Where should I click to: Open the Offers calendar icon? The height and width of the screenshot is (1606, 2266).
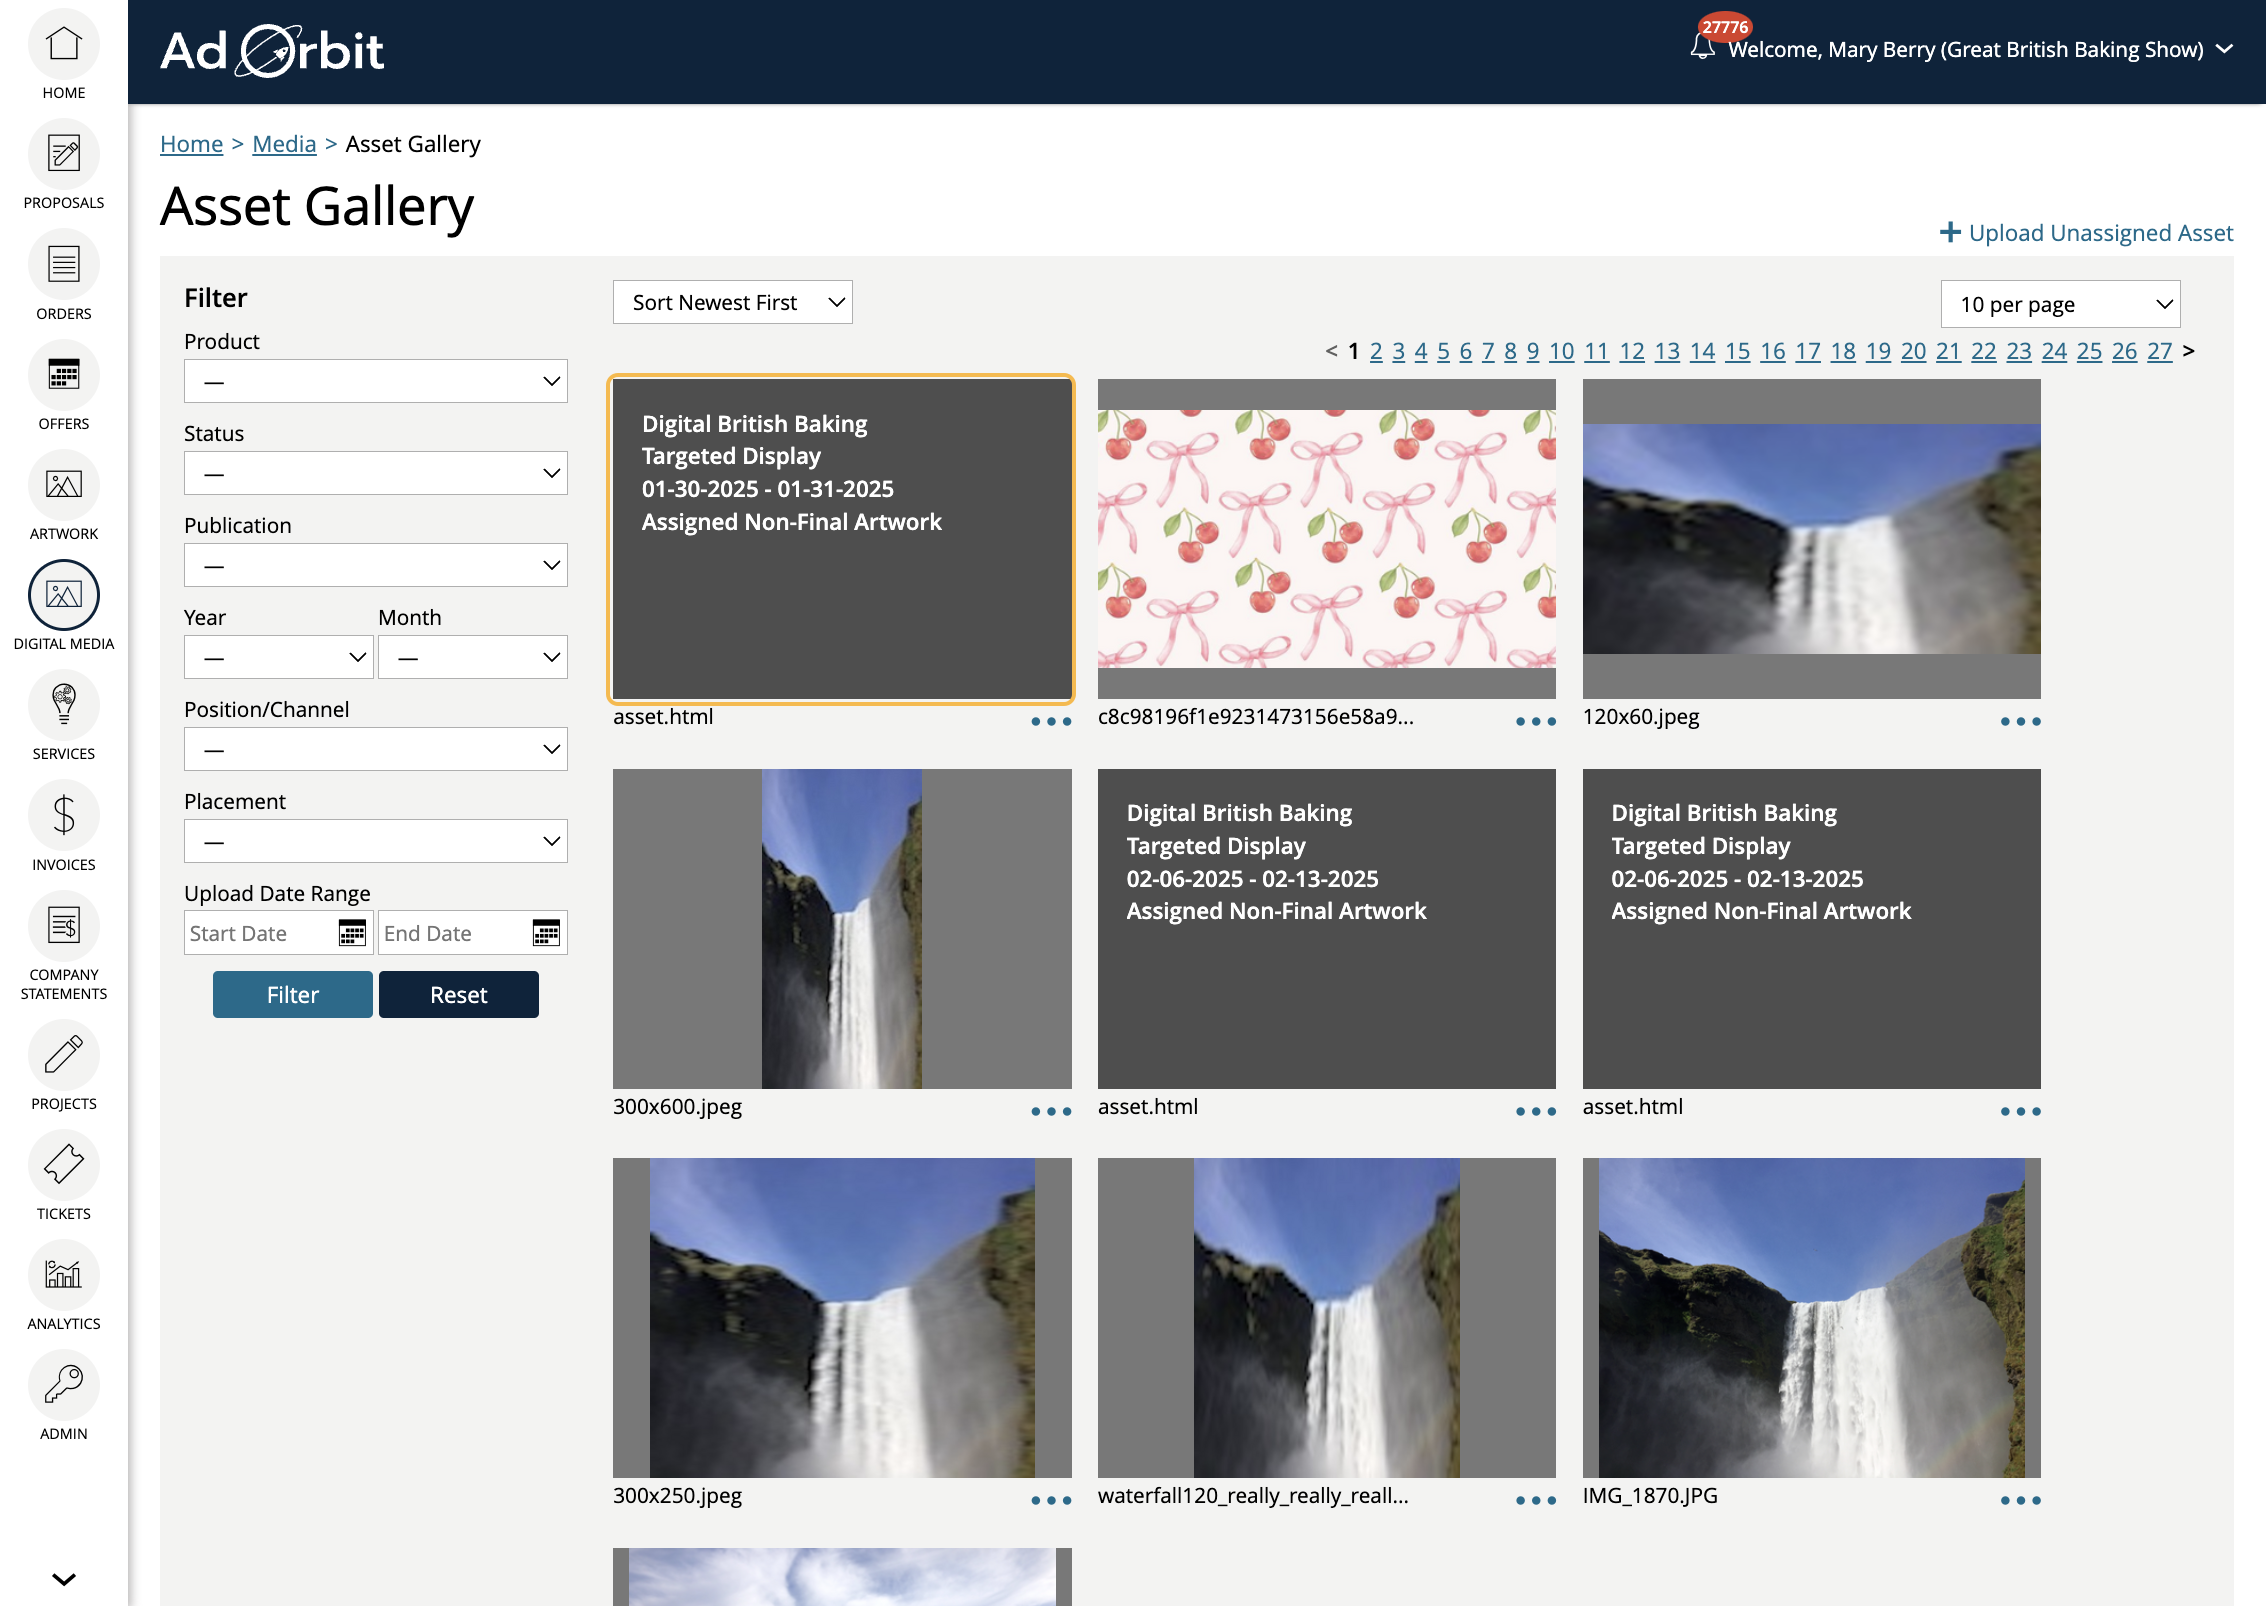[x=64, y=376]
